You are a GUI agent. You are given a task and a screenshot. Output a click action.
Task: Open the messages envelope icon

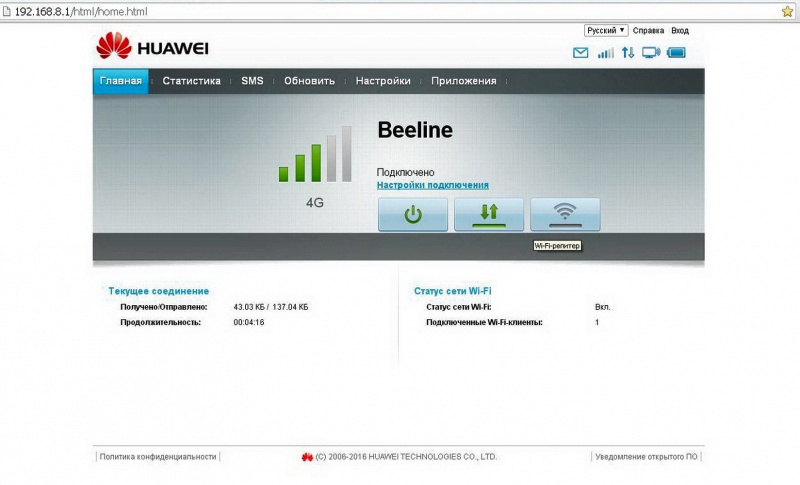pos(580,53)
